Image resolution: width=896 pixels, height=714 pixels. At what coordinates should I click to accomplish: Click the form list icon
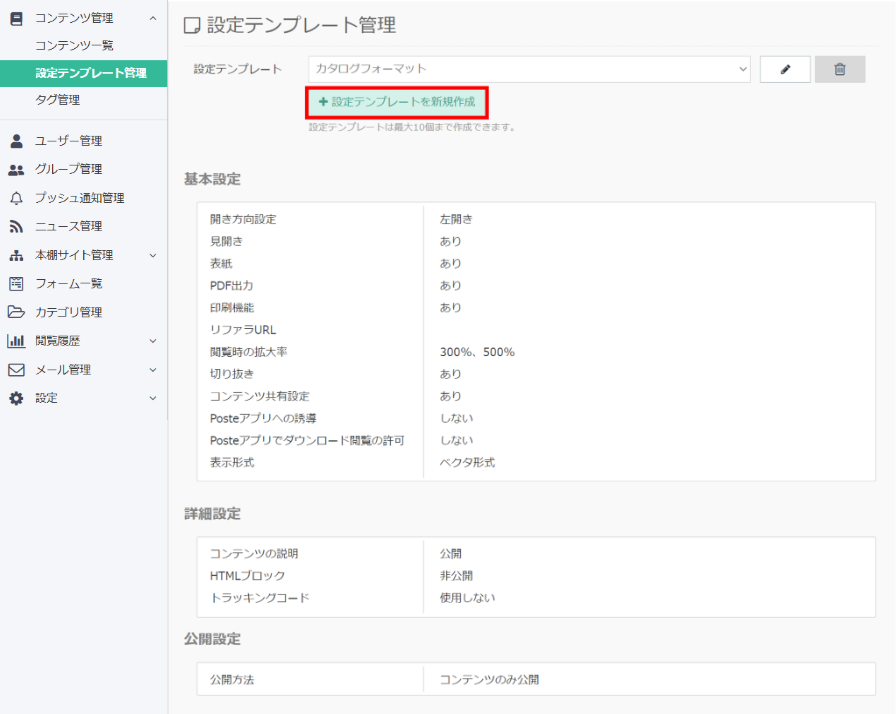pyautogui.click(x=16, y=284)
